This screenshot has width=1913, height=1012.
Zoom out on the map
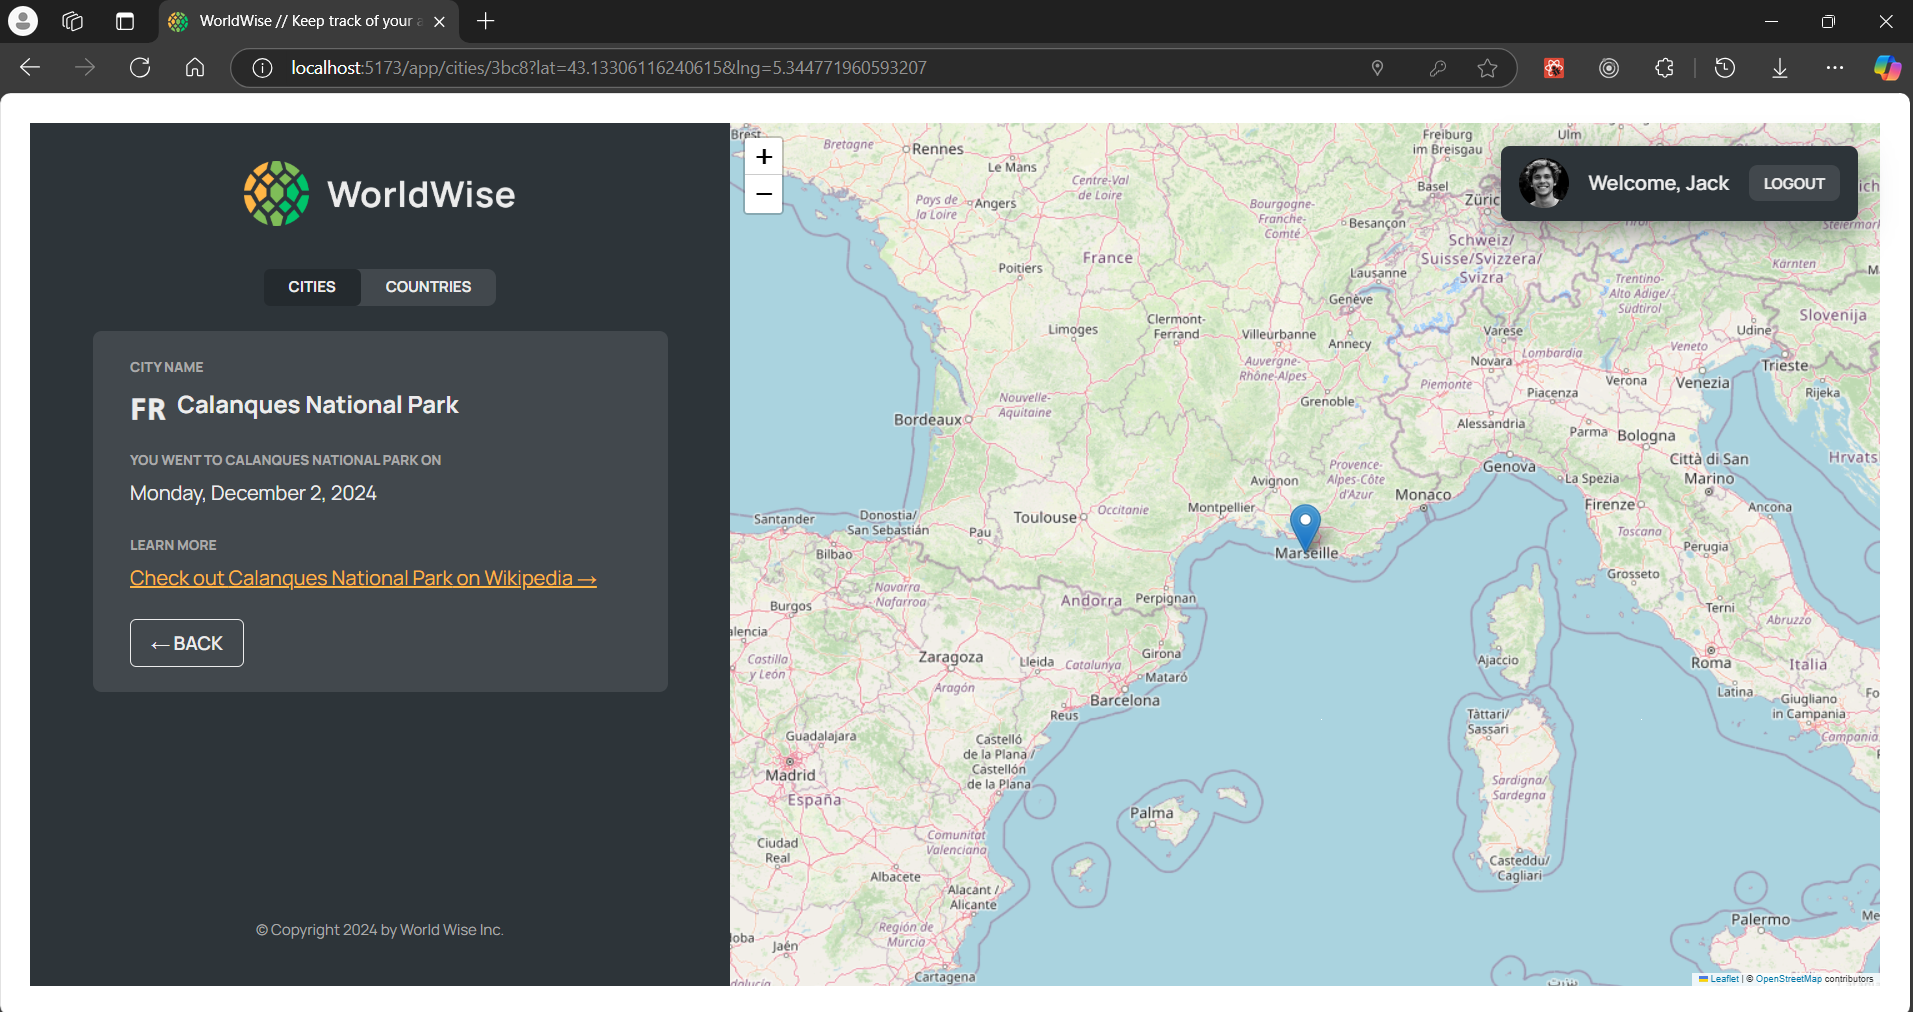click(x=764, y=194)
